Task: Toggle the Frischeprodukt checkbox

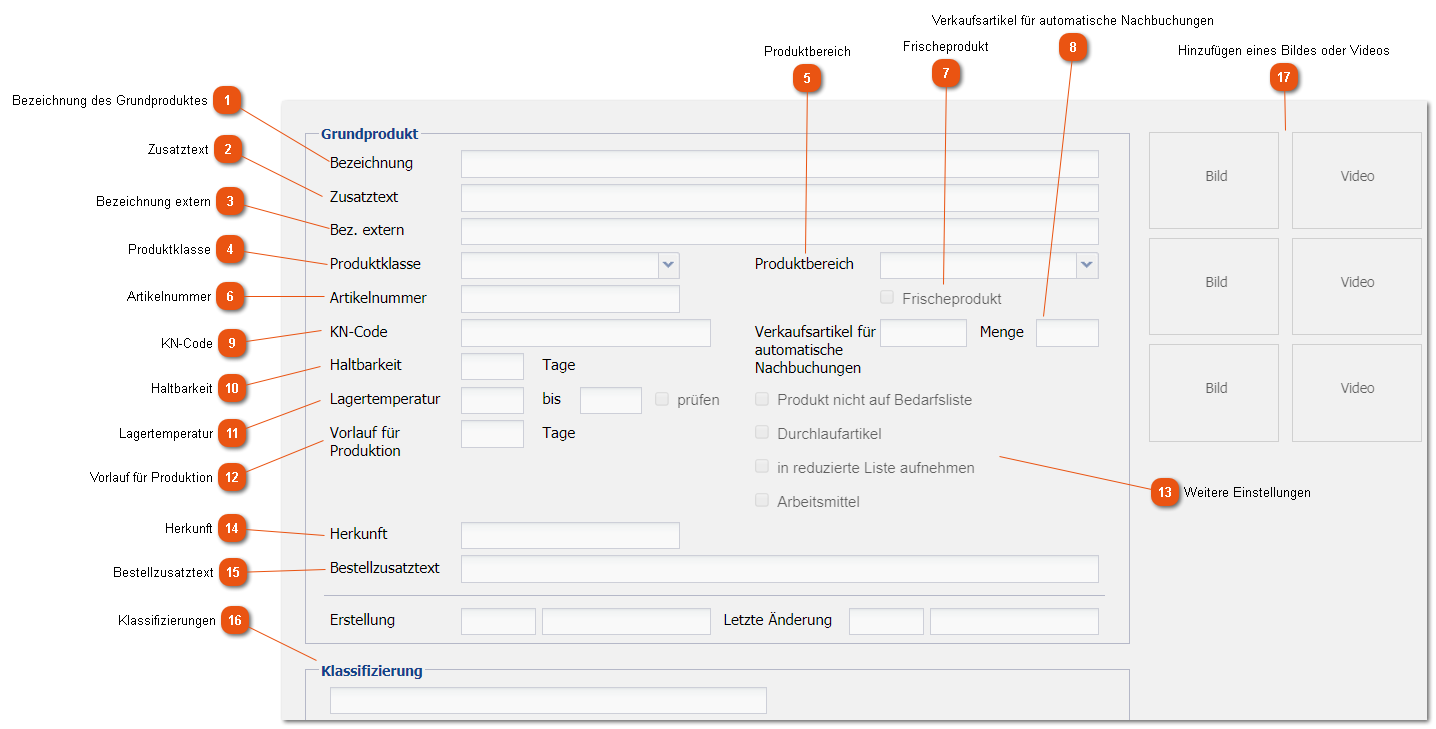Action: [886, 297]
